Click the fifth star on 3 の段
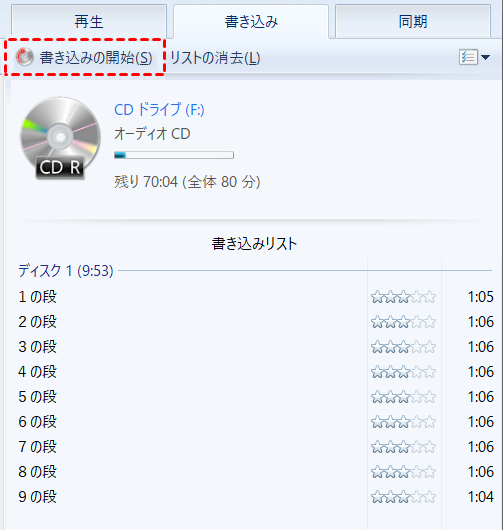 pos(430,347)
